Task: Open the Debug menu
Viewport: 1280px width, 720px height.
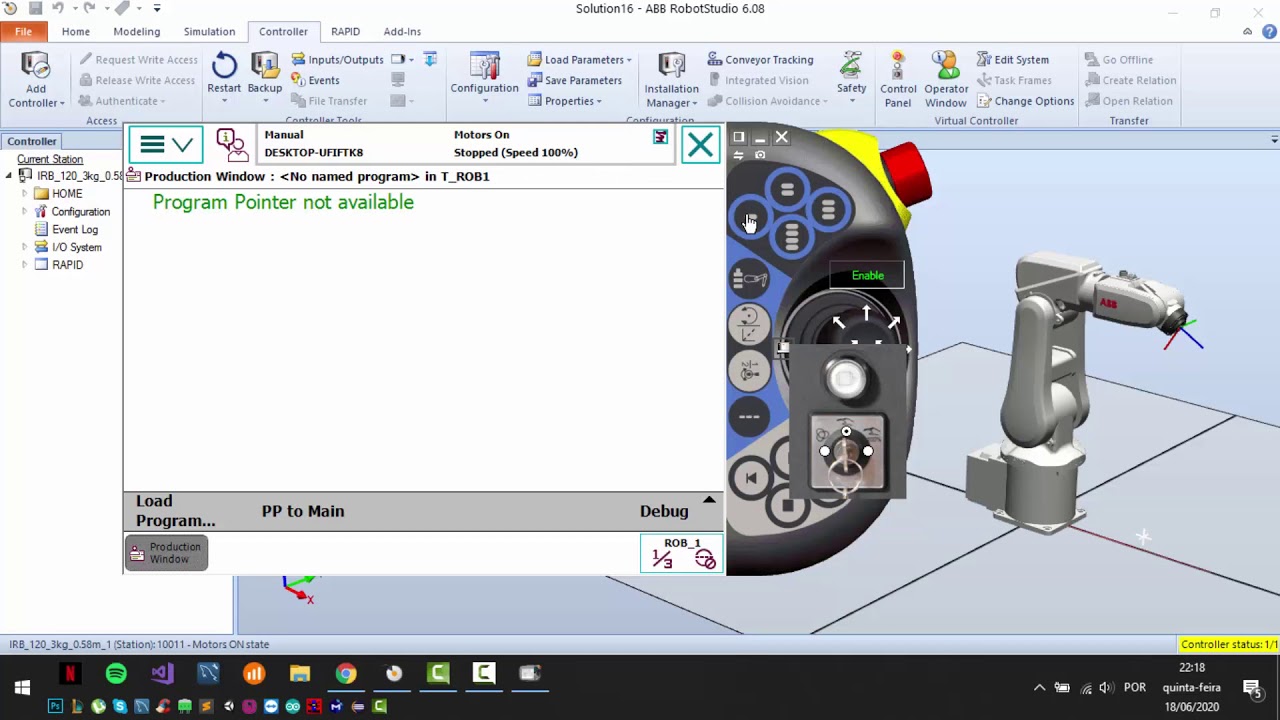Action: click(664, 511)
